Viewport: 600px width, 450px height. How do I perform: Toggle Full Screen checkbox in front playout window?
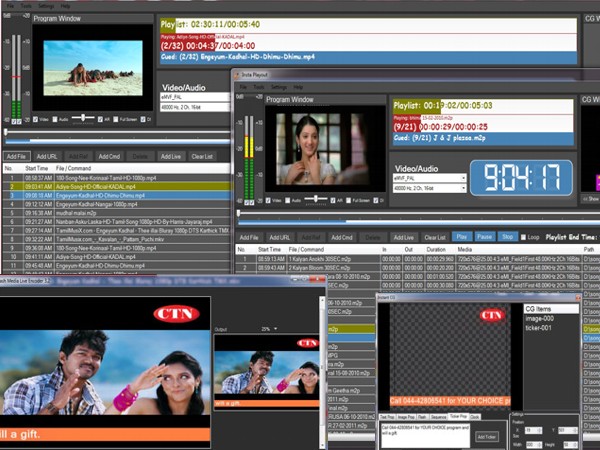[x=349, y=201]
